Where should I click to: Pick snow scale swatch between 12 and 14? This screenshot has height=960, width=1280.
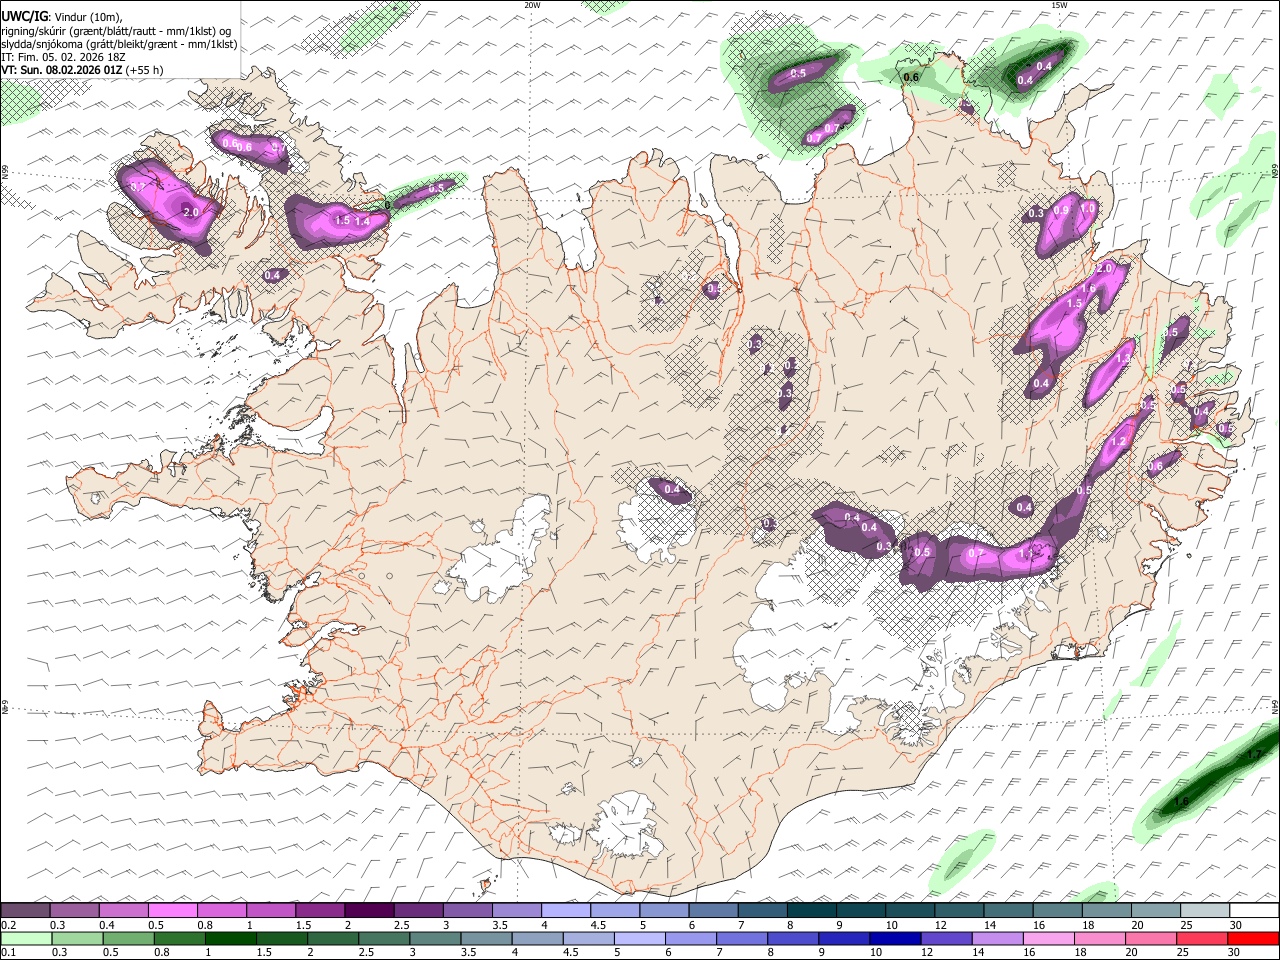959,911
